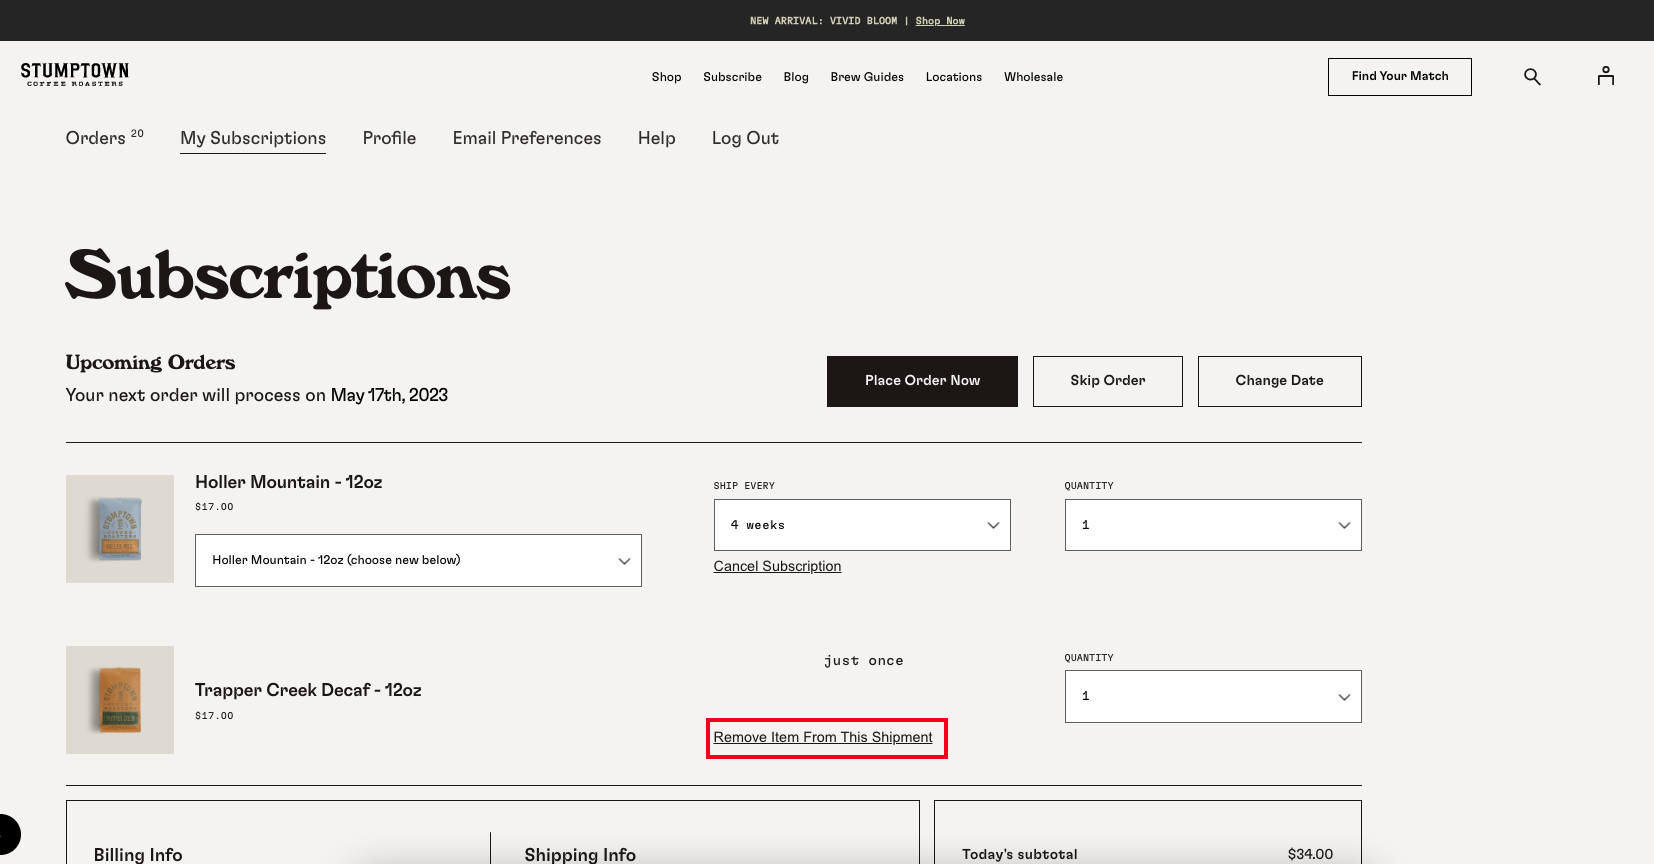1654x864 pixels.
Task: Click the next order date May 17th, 2023
Action: click(389, 395)
